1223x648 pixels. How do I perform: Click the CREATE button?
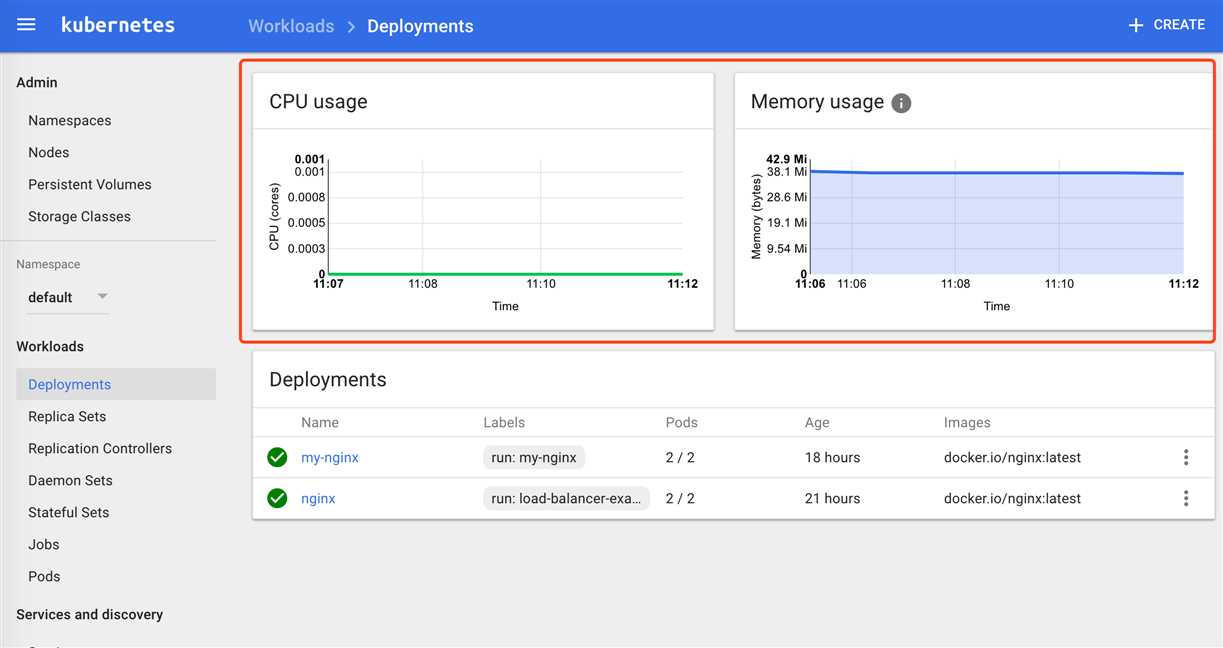click(x=1166, y=25)
